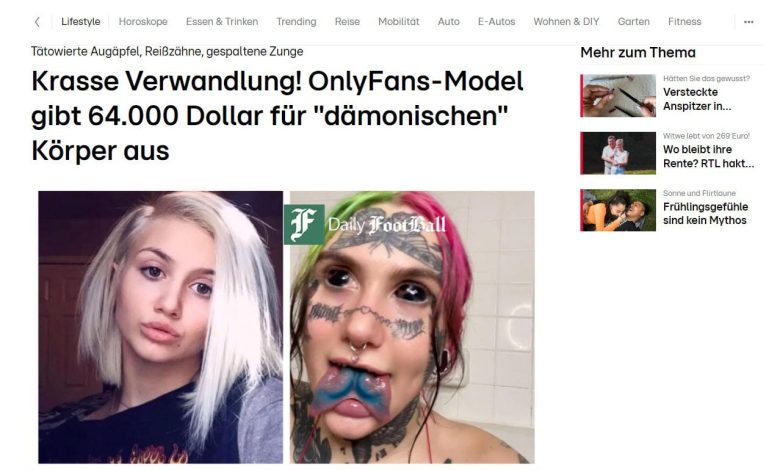Click the elderly couple thumbnail image
This screenshot has width=780, height=470.
click(618, 153)
